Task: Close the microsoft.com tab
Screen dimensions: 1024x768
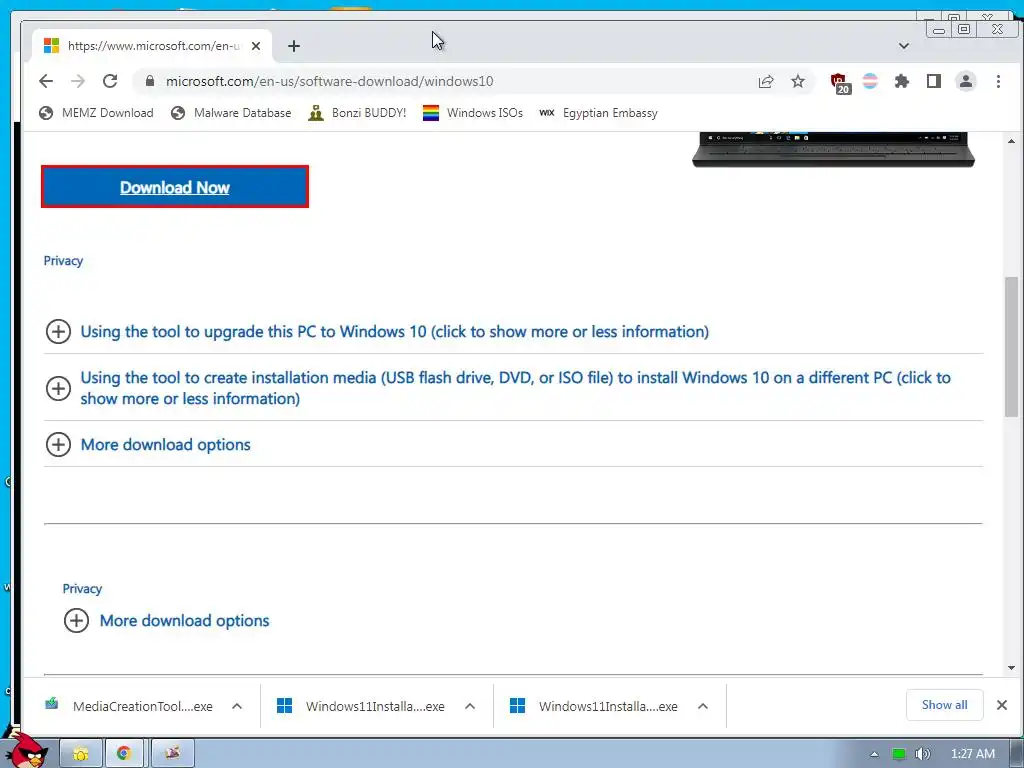Action: [256, 46]
